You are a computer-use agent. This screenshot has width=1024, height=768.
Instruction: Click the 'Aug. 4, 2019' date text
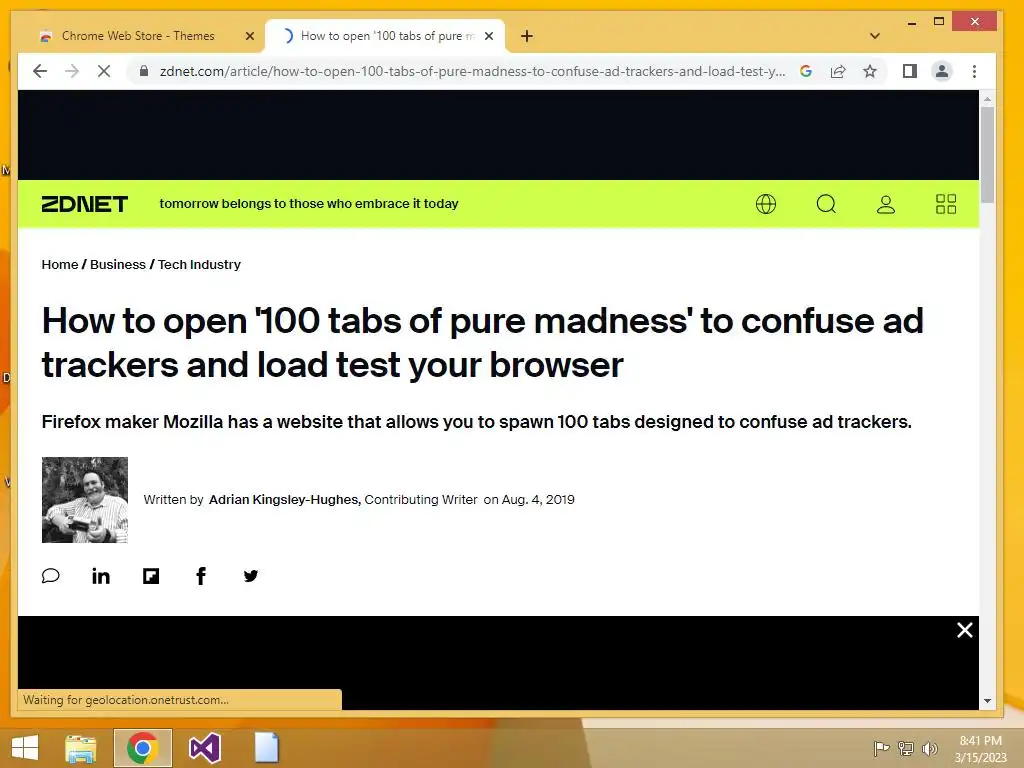click(x=538, y=500)
